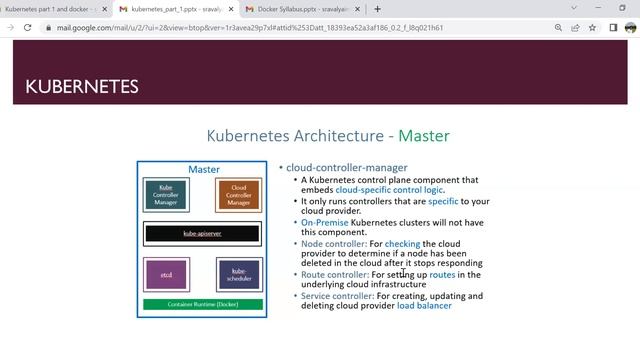Click the Route controller: label
The image size is (640, 360).
[x=335, y=275]
